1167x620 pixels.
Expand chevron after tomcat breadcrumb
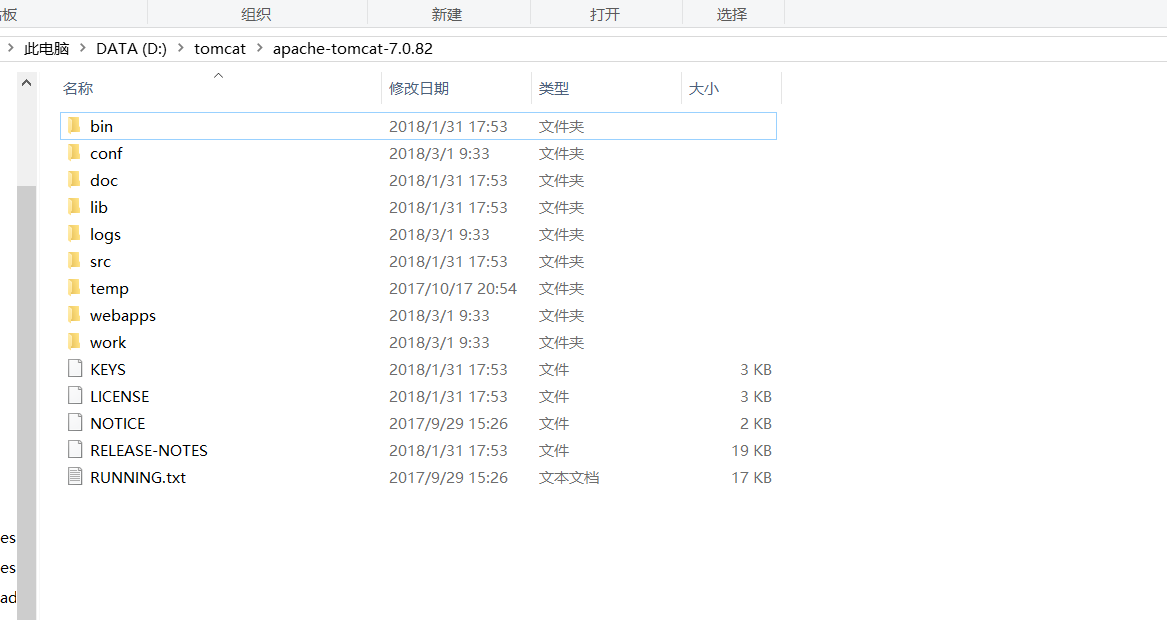click(x=259, y=48)
